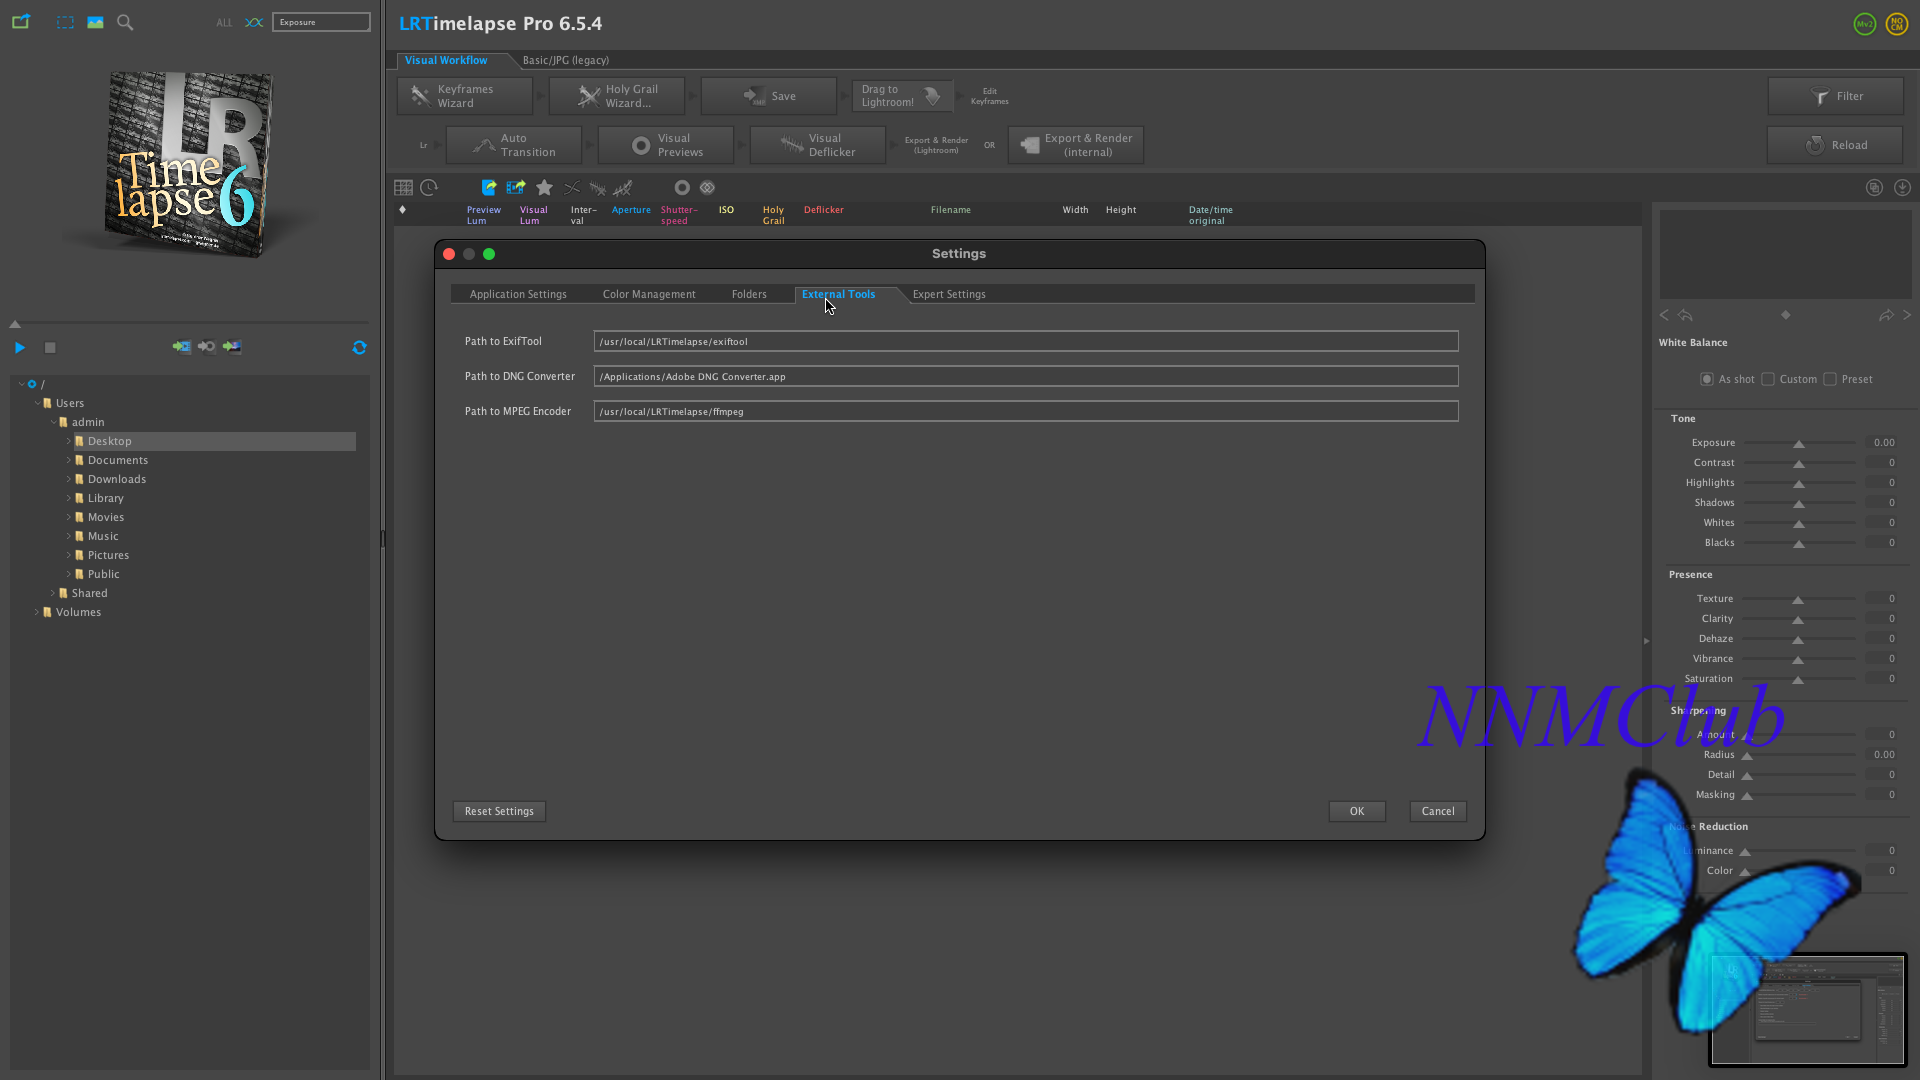
Task: Click the clock history icon above the table
Action: (429, 187)
